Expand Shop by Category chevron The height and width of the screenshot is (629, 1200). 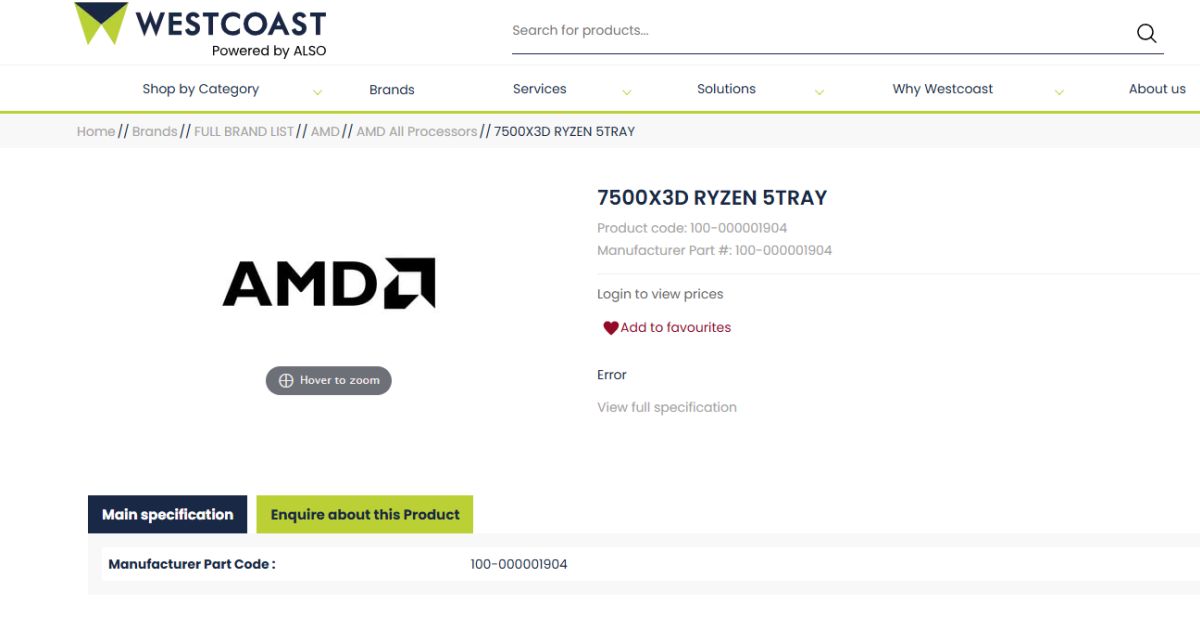[x=317, y=92]
